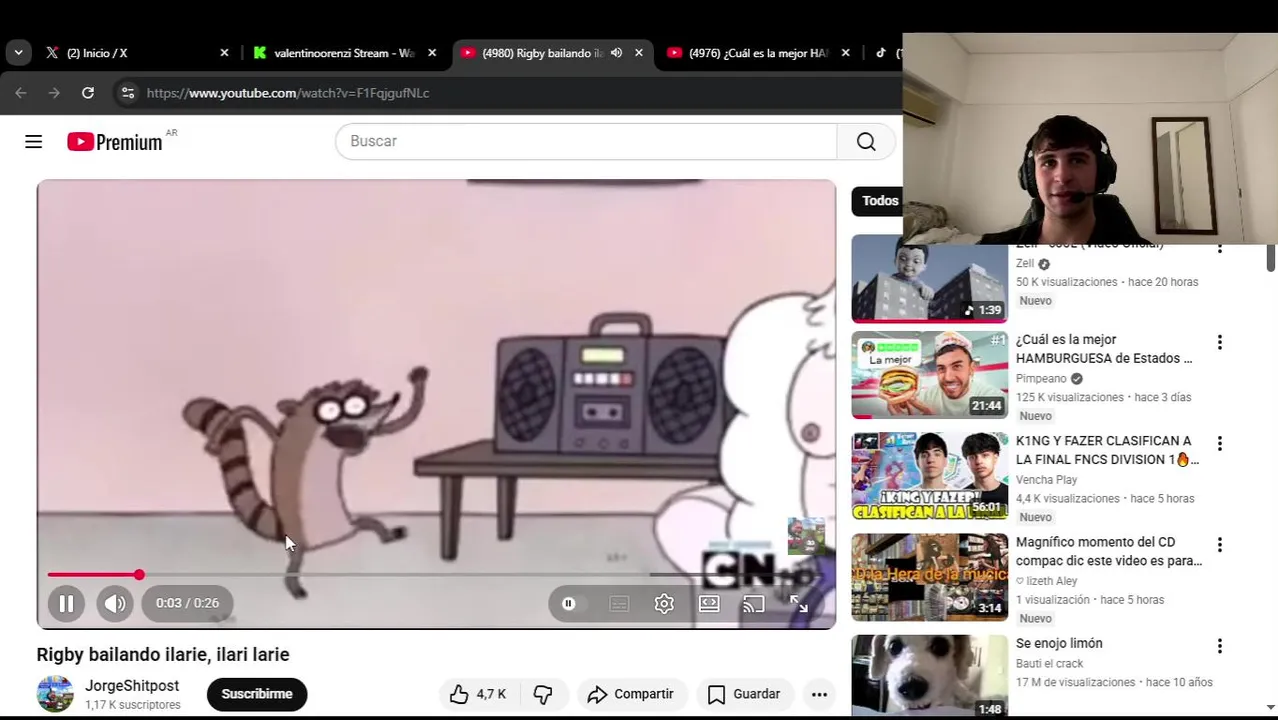Close the Rigby bailando tab
Screen dimensions: 1278x720
[639, 53]
